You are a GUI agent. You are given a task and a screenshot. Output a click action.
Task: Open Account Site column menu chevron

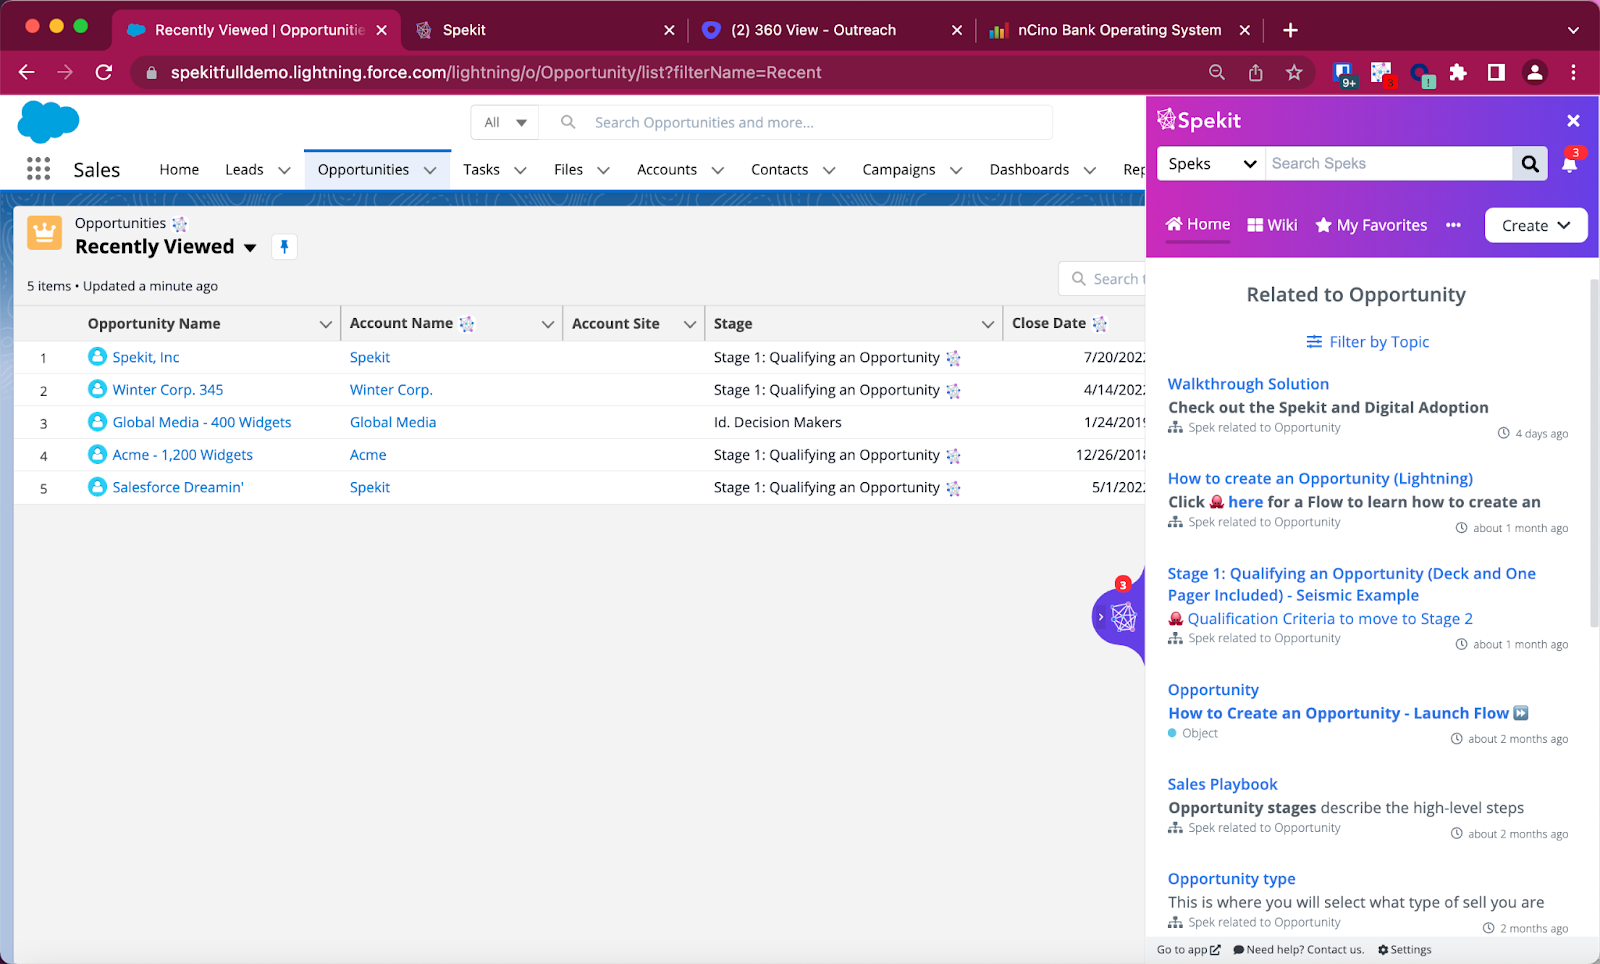click(x=689, y=324)
